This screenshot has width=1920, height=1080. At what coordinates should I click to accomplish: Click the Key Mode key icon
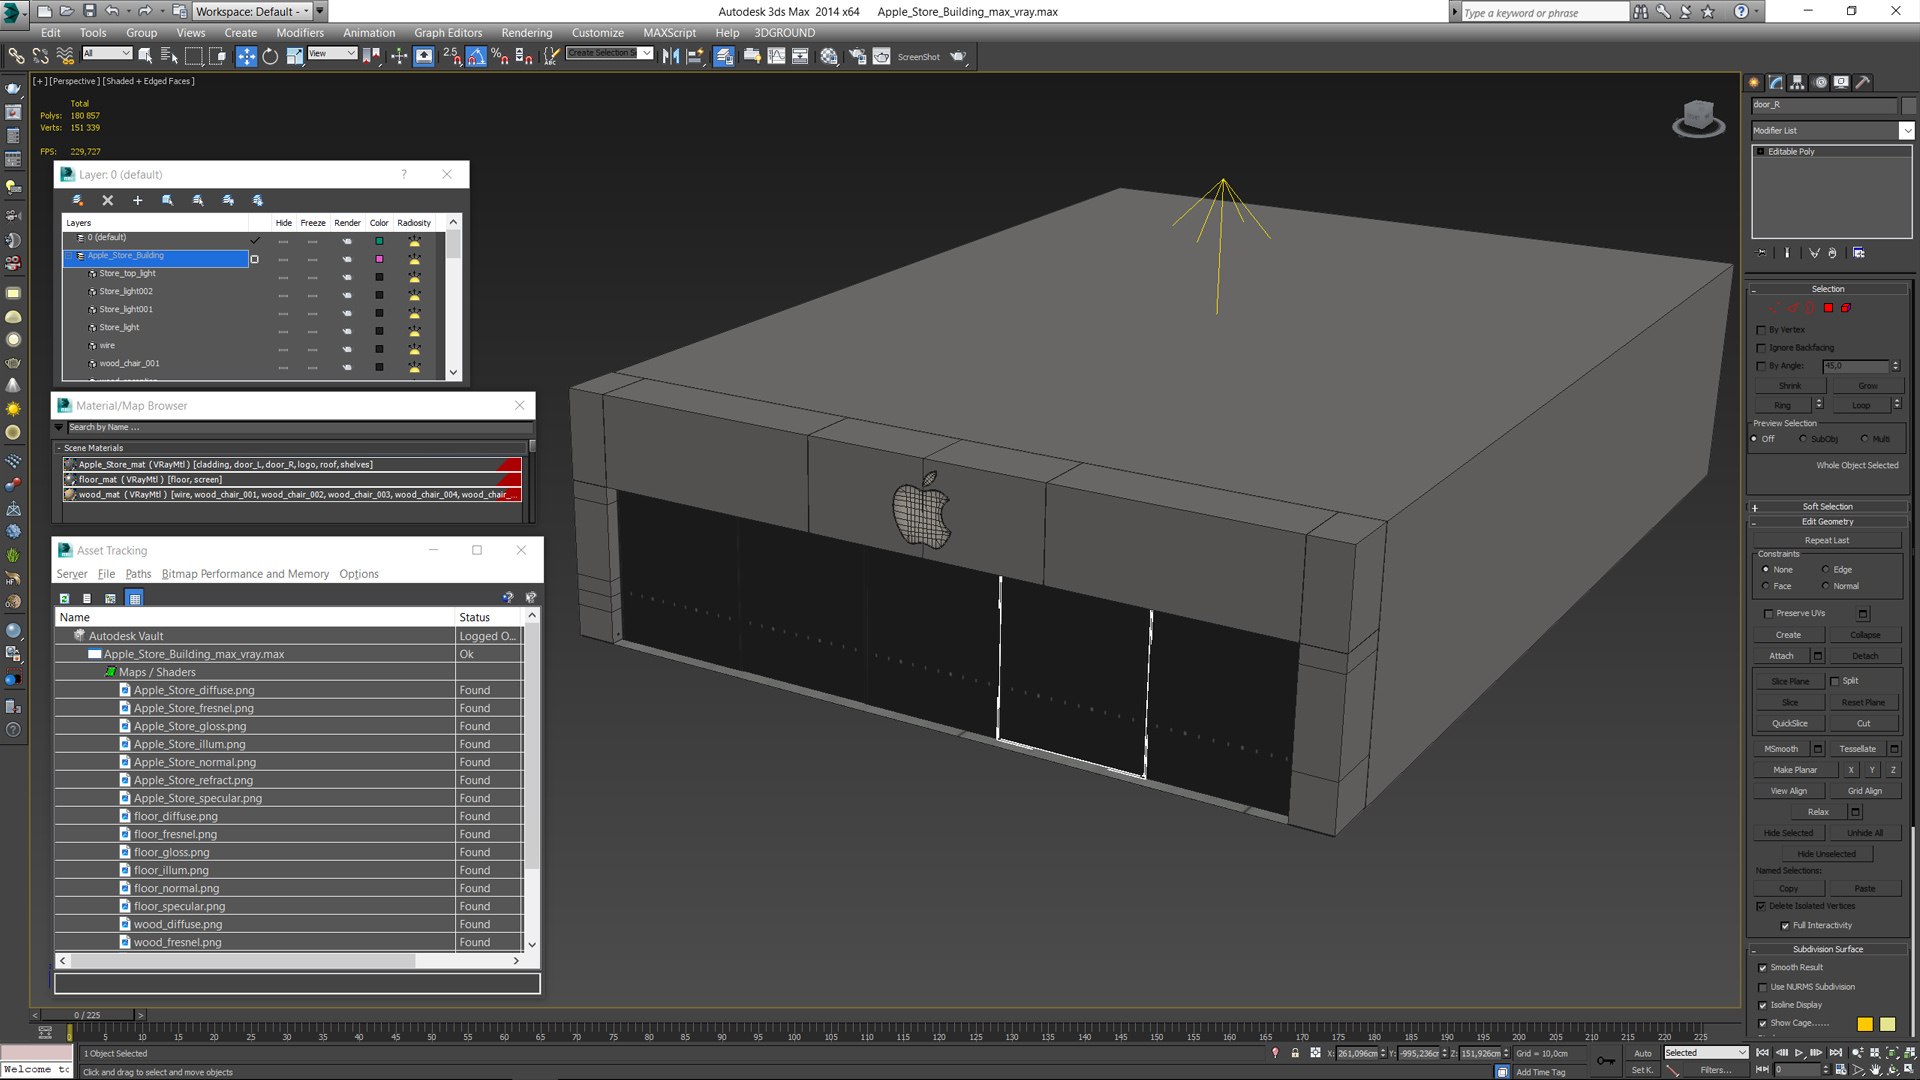click(1605, 1061)
